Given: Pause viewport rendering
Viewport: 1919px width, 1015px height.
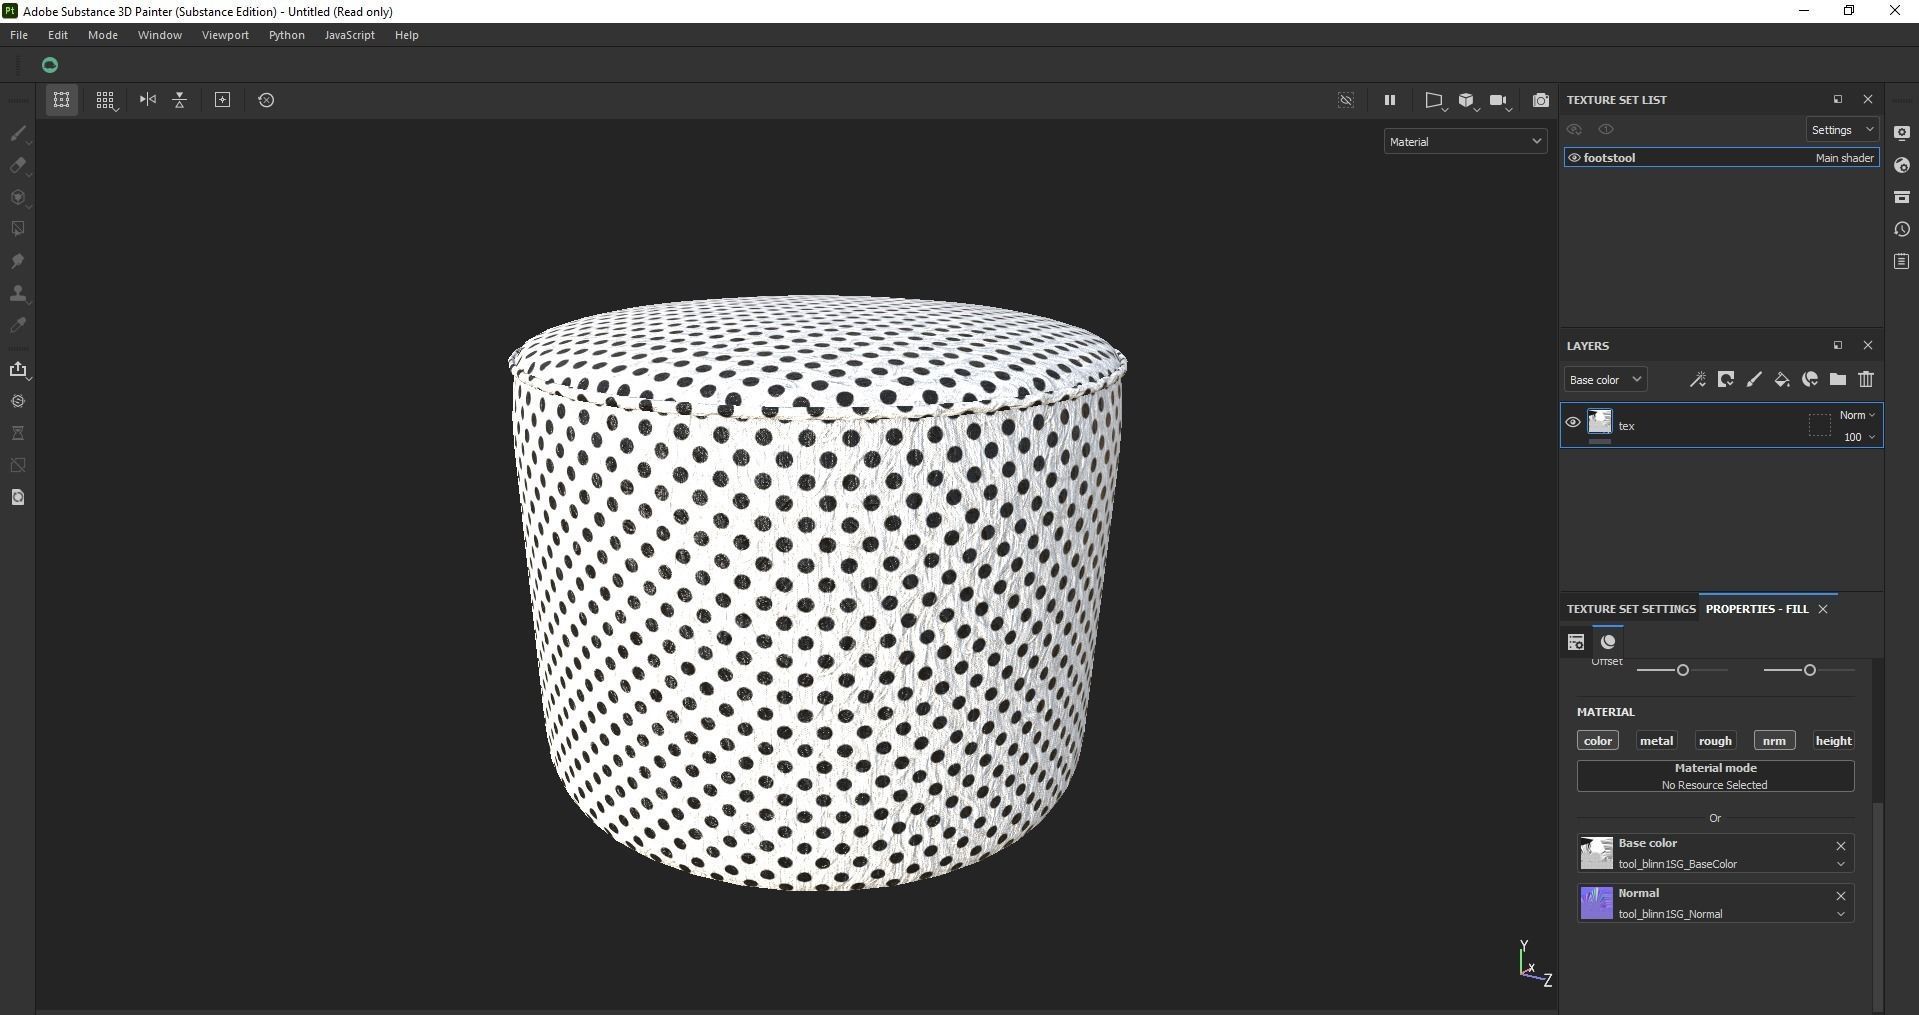Looking at the screenshot, I should tap(1389, 100).
